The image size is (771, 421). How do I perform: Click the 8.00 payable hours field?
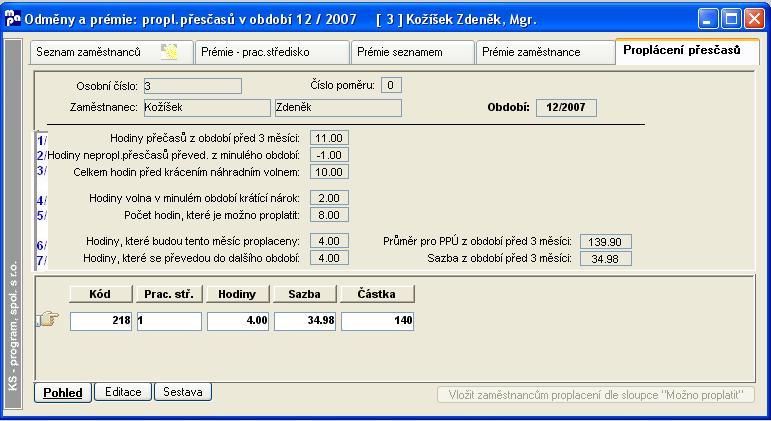point(329,215)
